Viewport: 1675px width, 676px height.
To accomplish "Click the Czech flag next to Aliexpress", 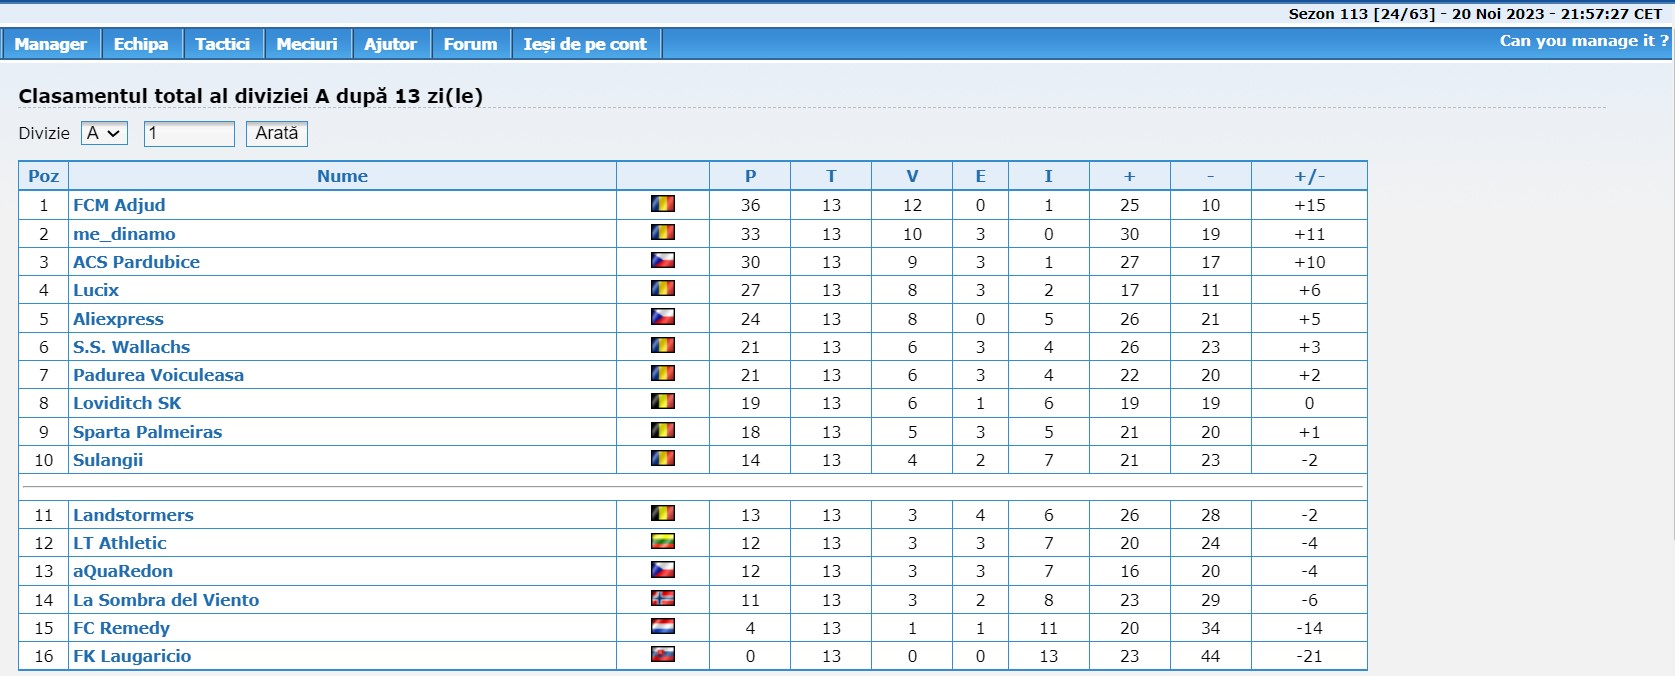I will (663, 318).
